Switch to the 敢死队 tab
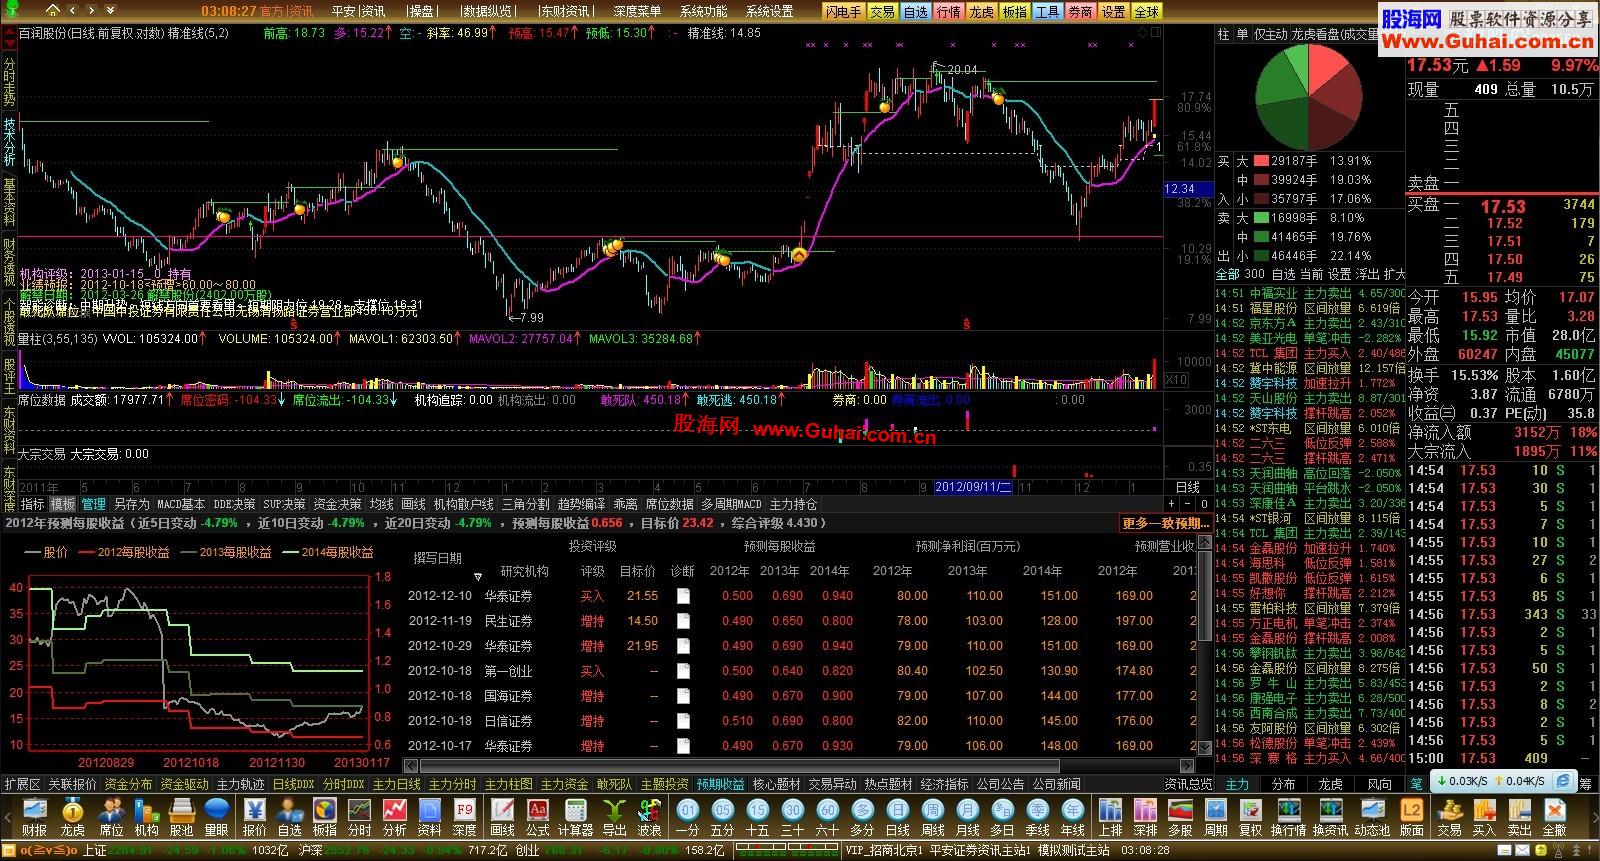Screen dimensions: 1600x861 coord(615,784)
